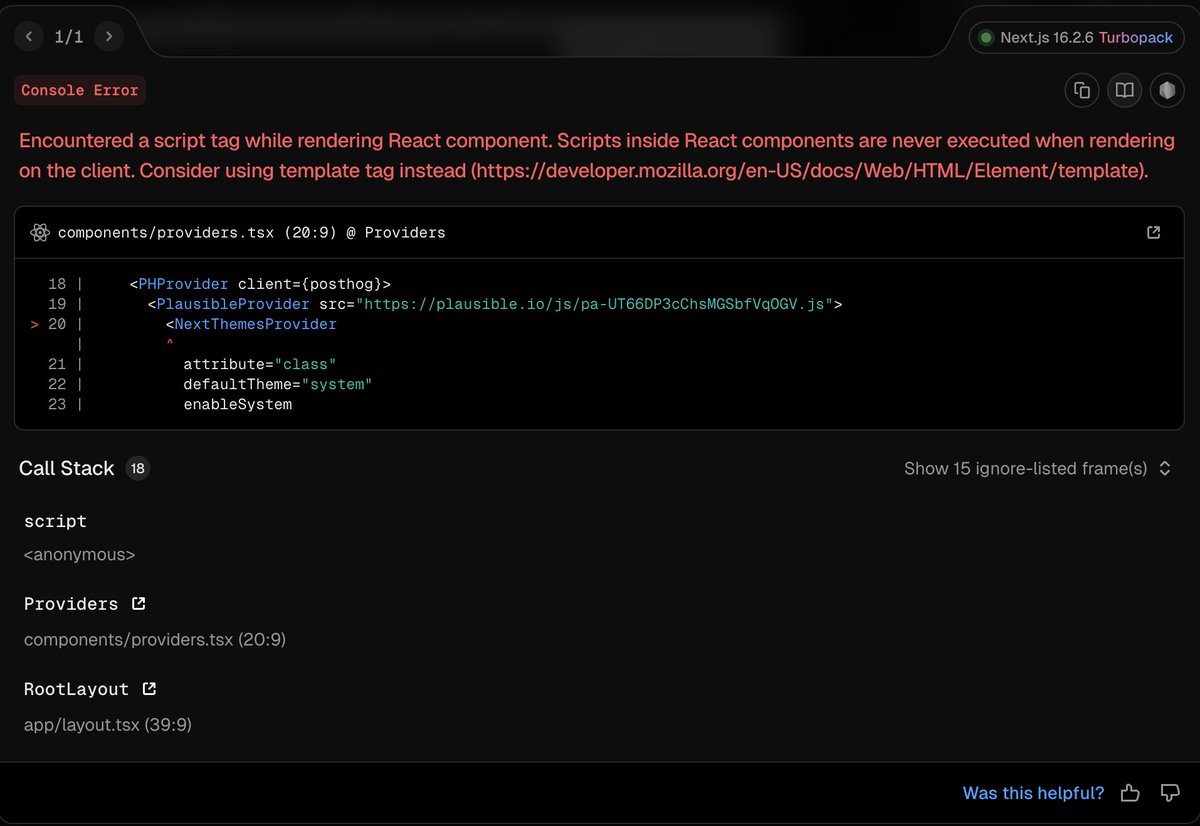Click Next.js 16.2.6 Turbopack badge

(1076, 38)
